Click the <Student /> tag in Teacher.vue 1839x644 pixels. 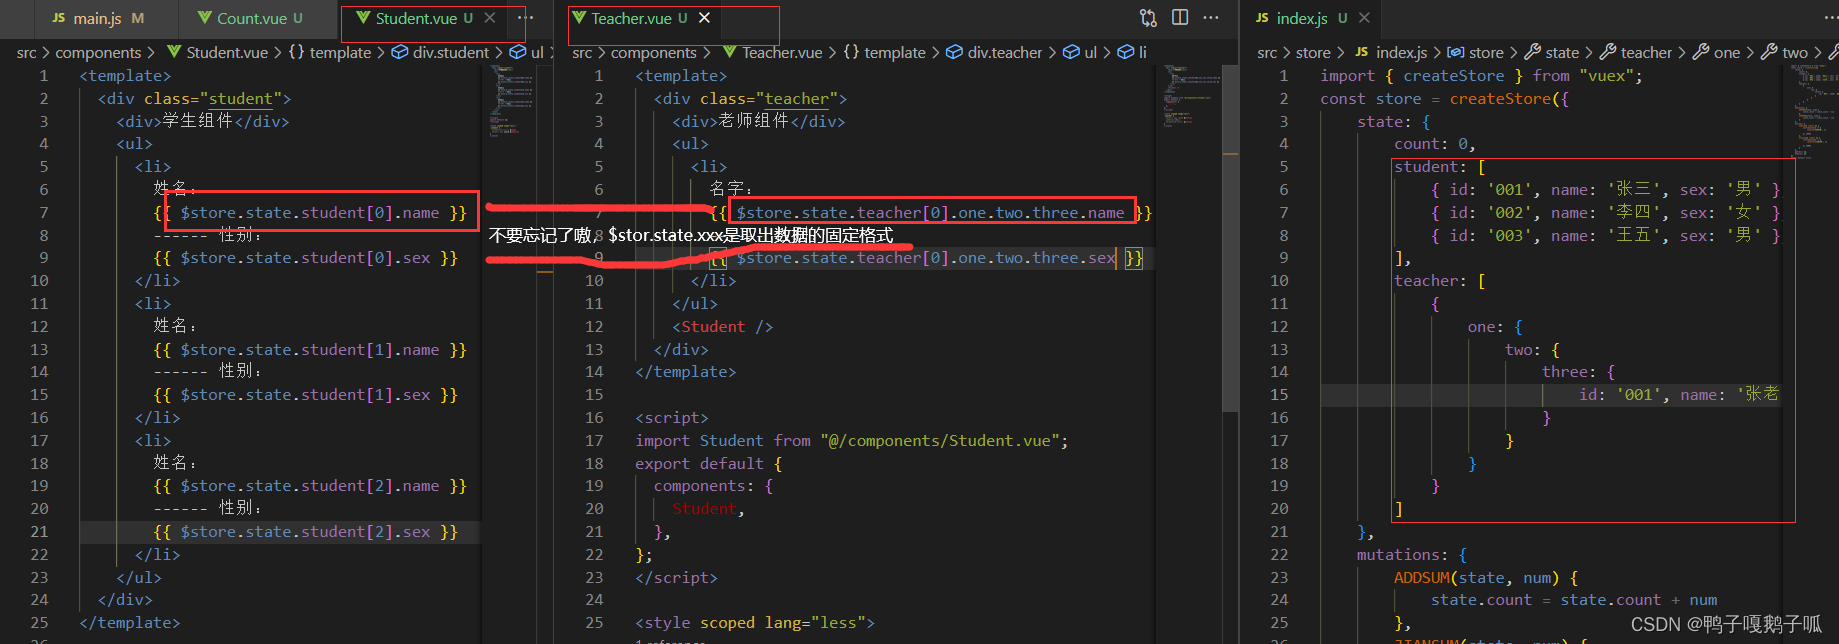[722, 327]
